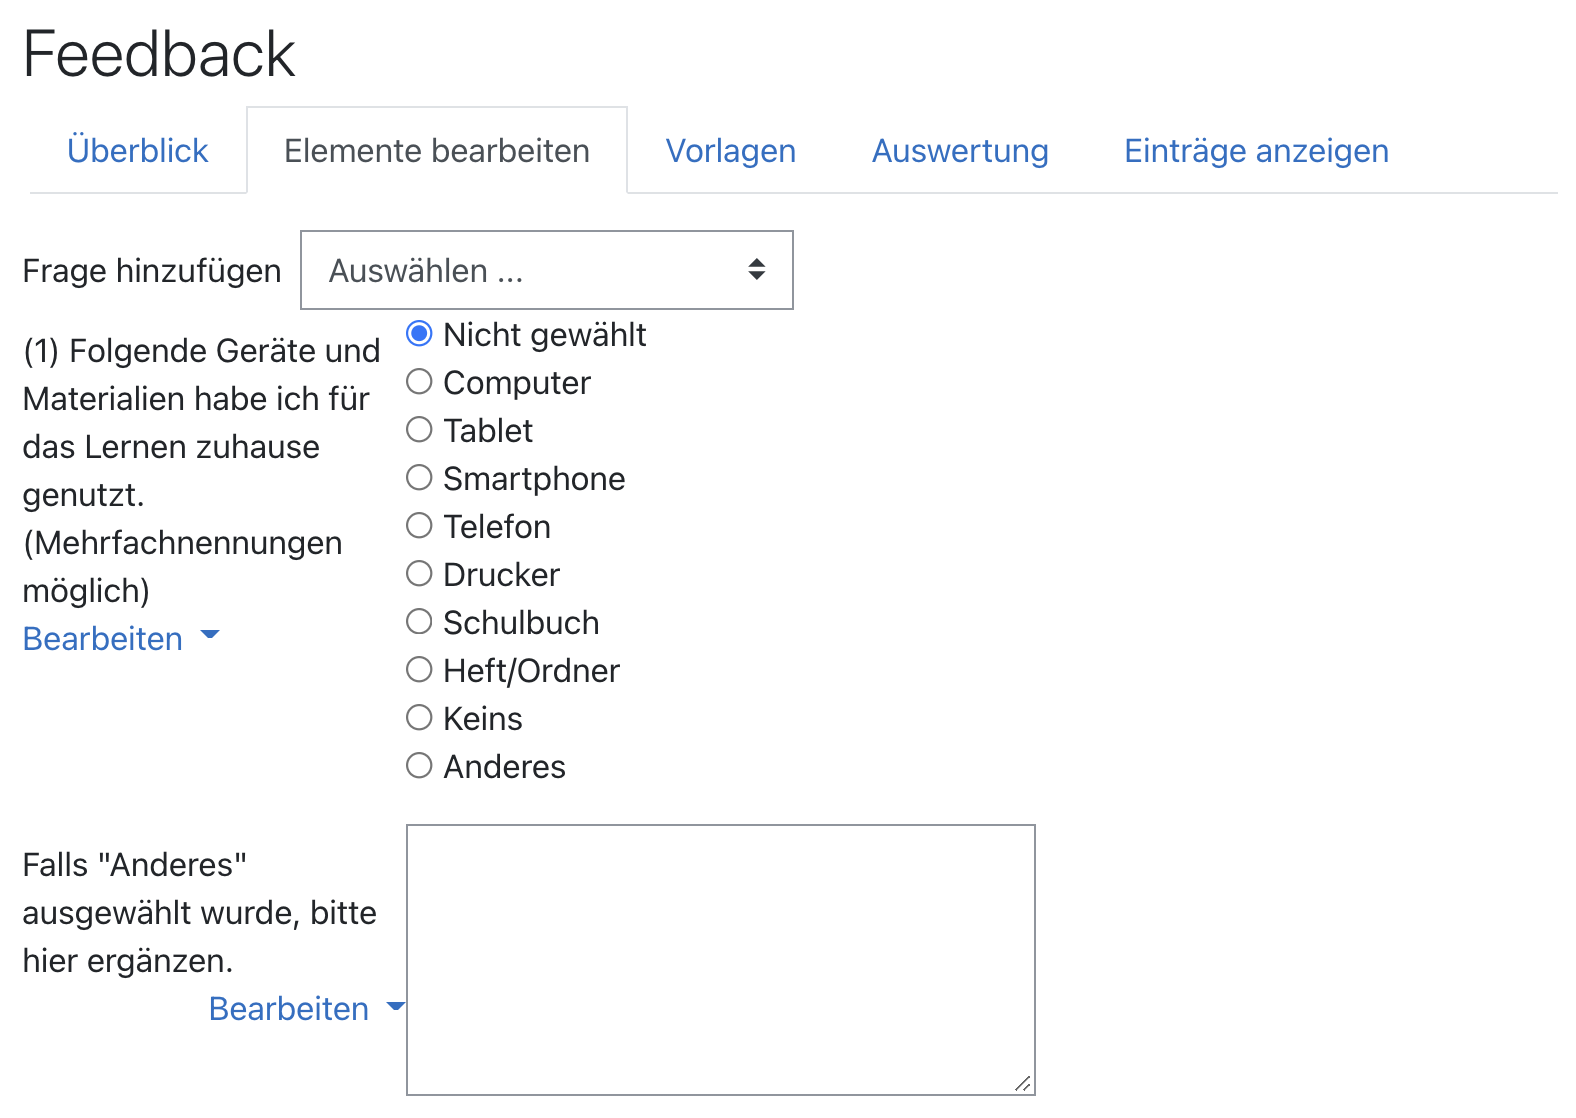Open the Überblick tab
Image resolution: width=1576 pixels, height=1118 pixels.
click(x=137, y=151)
